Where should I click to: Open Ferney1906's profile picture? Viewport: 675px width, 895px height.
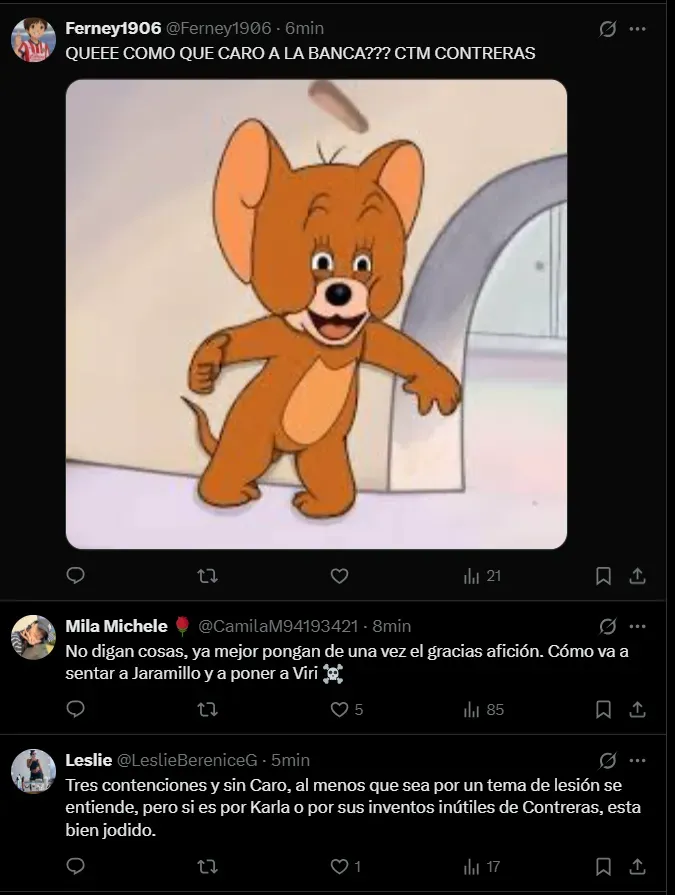pyautogui.click(x=33, y=40)
